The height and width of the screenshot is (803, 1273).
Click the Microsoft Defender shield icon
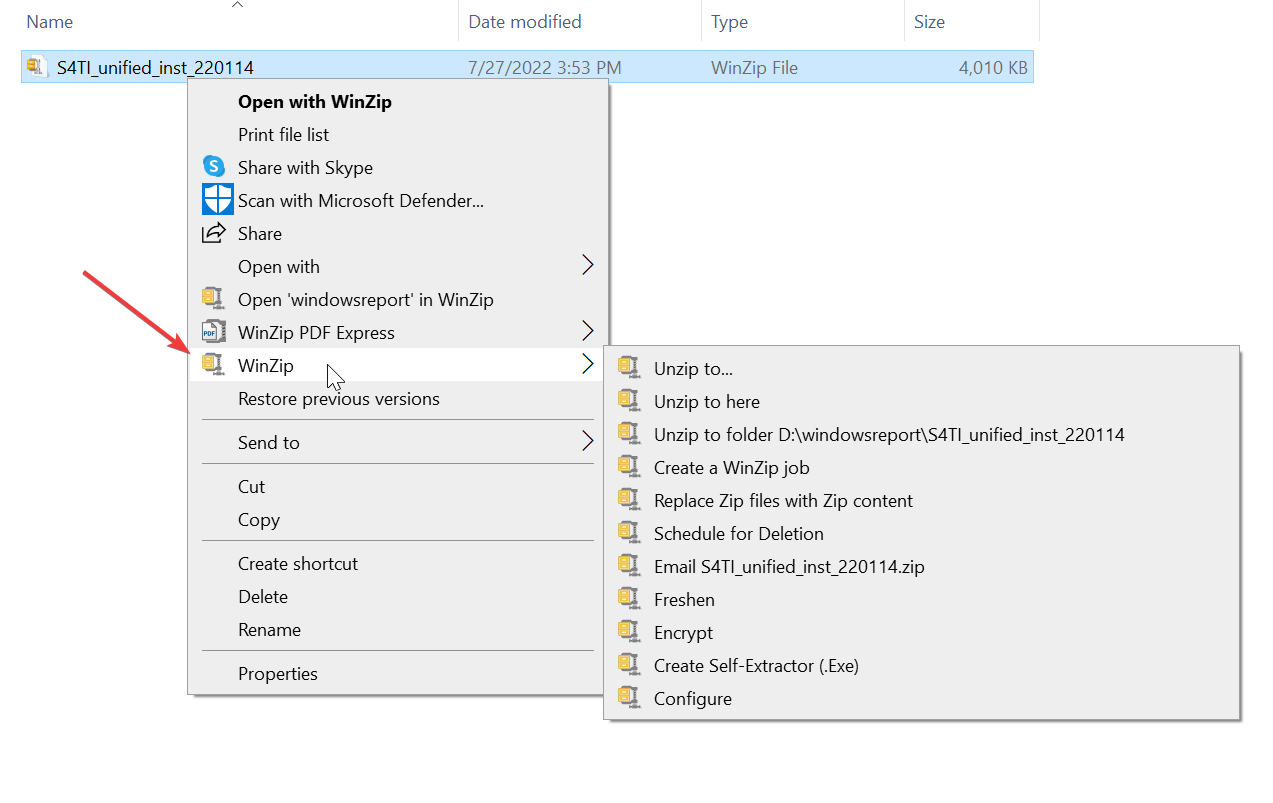coord(217,199)
